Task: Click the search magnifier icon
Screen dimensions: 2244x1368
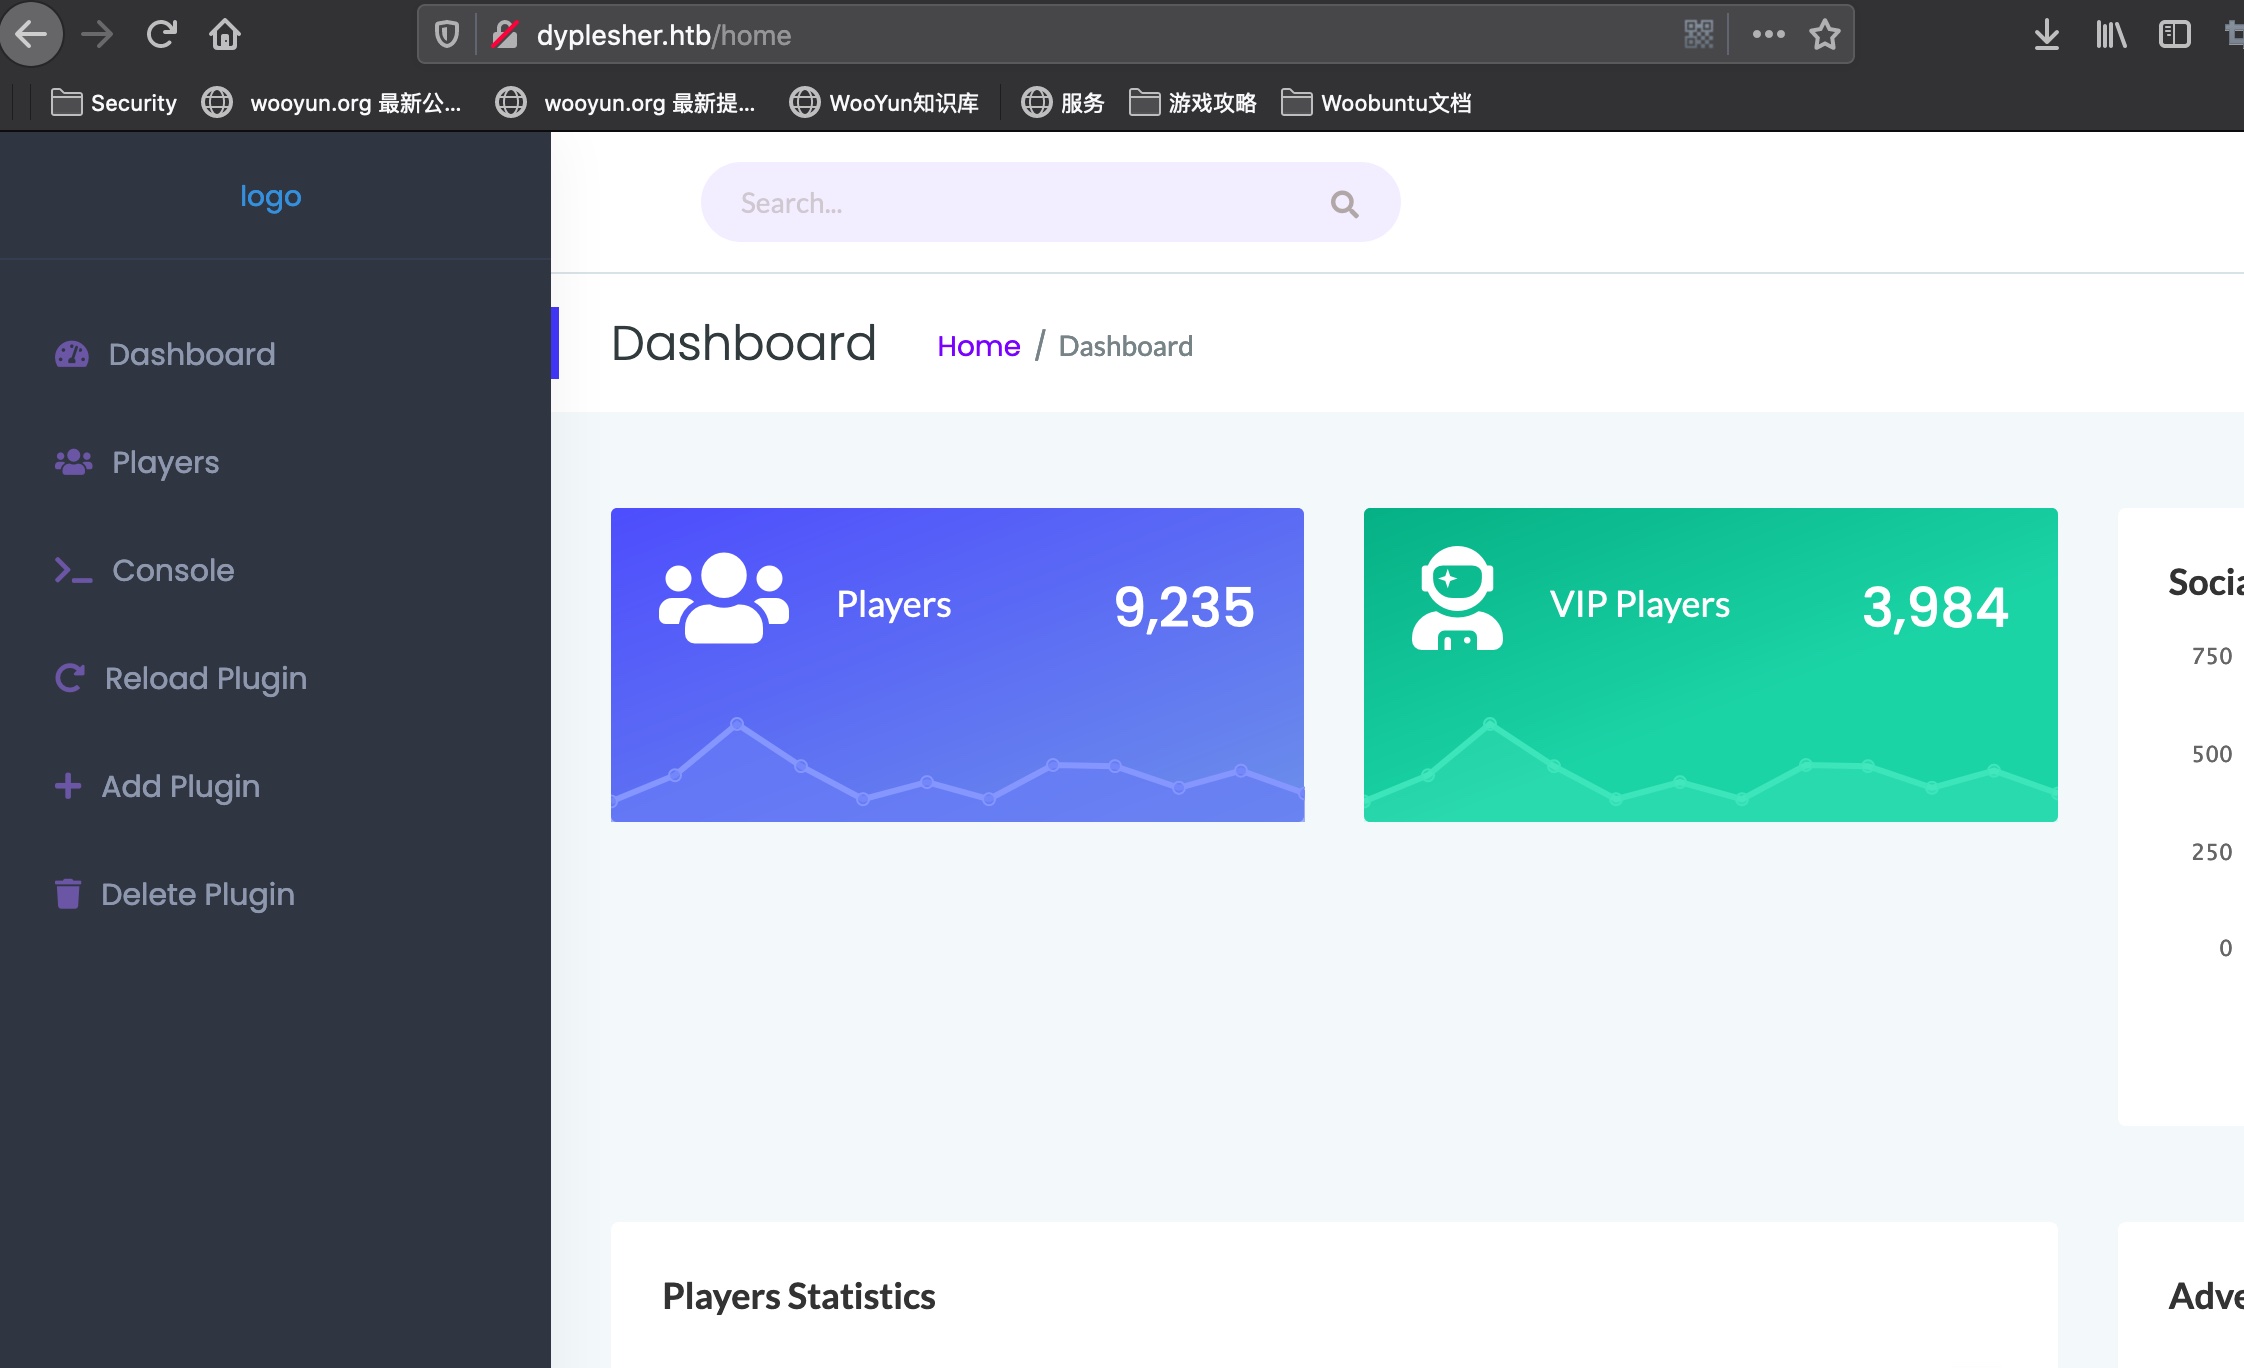Action: (x=1344, y=204)
